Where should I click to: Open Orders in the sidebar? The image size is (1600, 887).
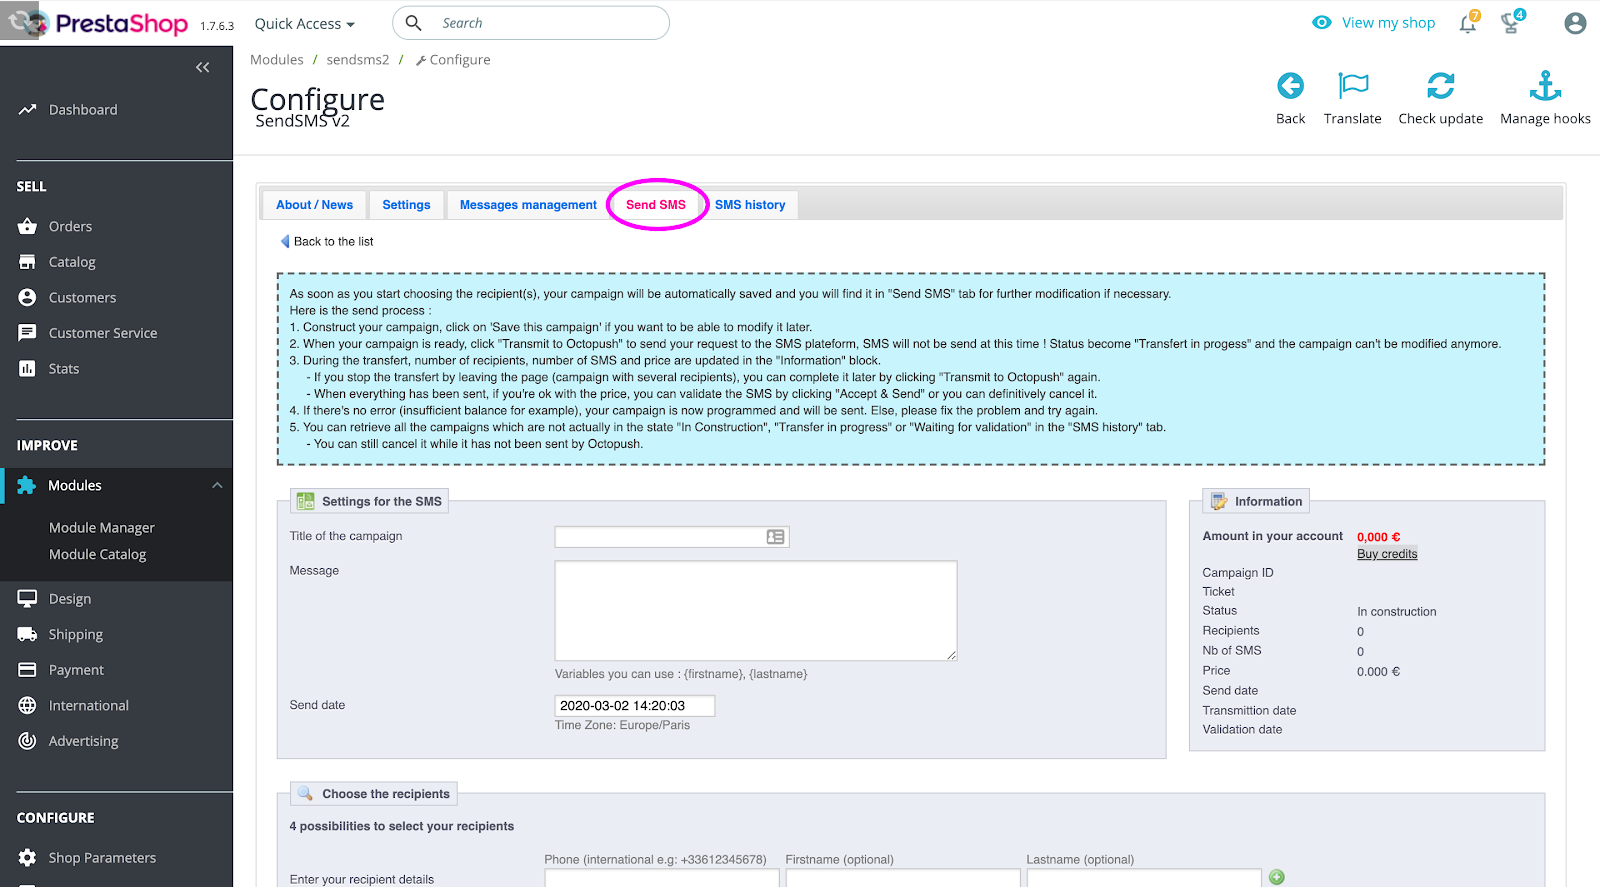[x=70, y=226]
